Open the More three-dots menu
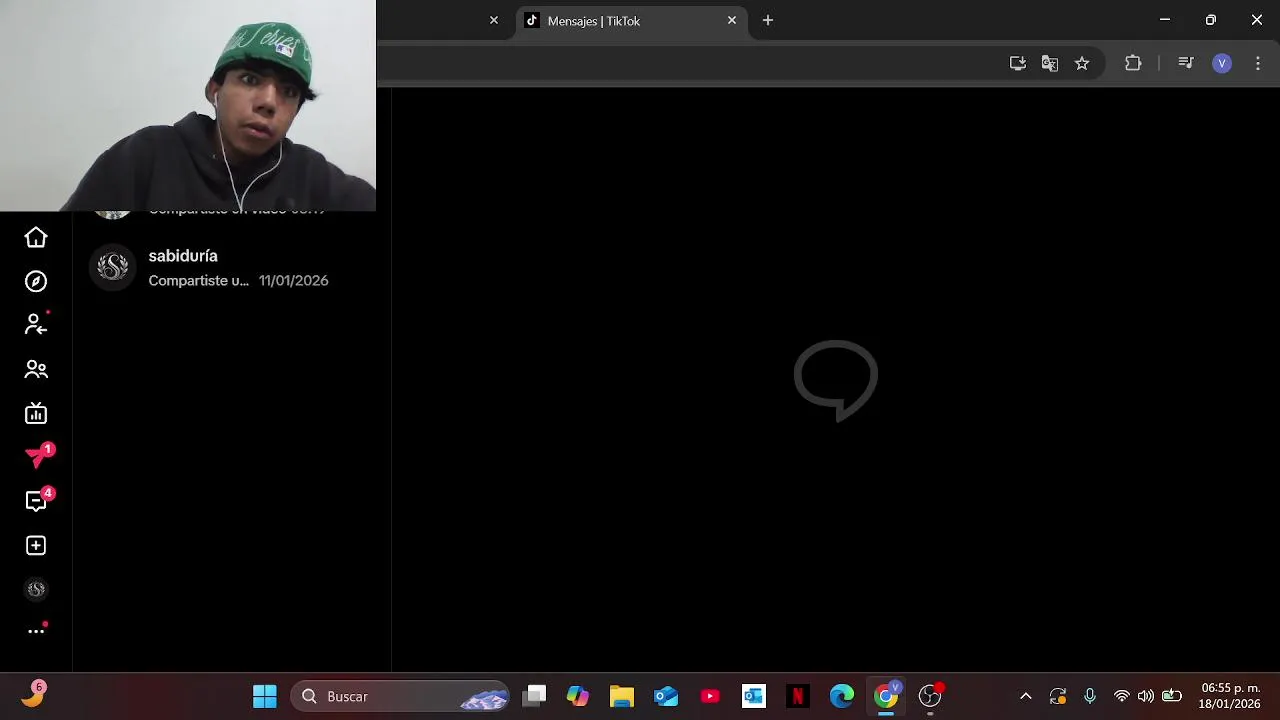 [x=36, y=631]
